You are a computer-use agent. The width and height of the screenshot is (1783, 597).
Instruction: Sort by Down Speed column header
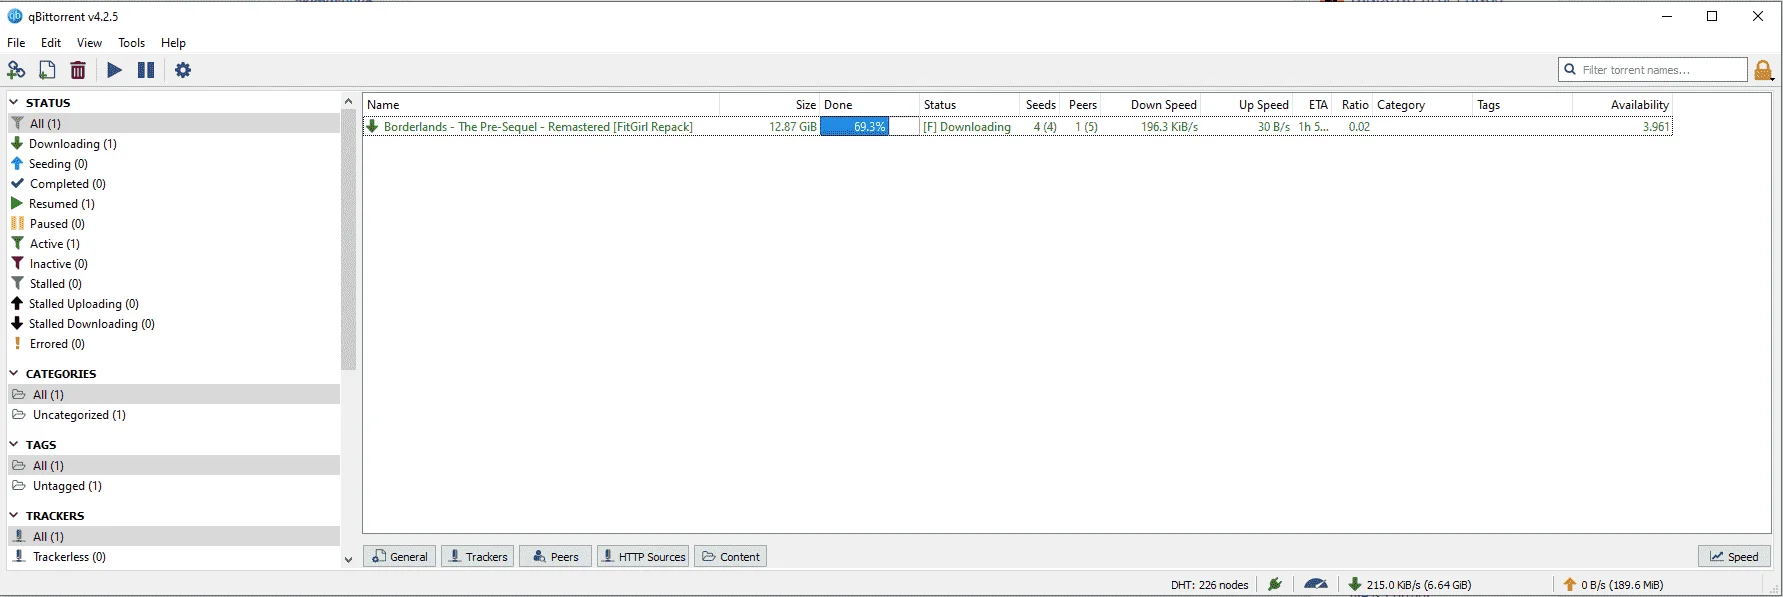(x=1152, y=105)
